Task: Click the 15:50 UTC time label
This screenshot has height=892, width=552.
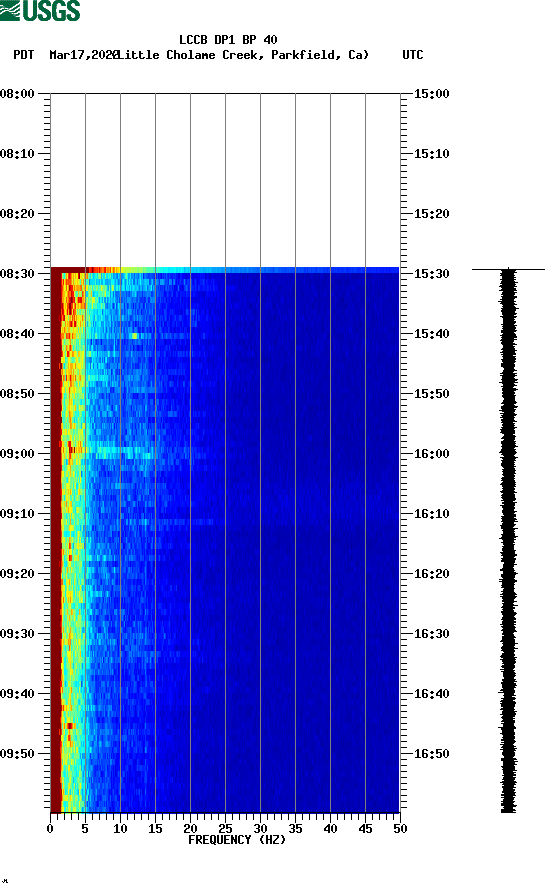Action: pos(431,394)
